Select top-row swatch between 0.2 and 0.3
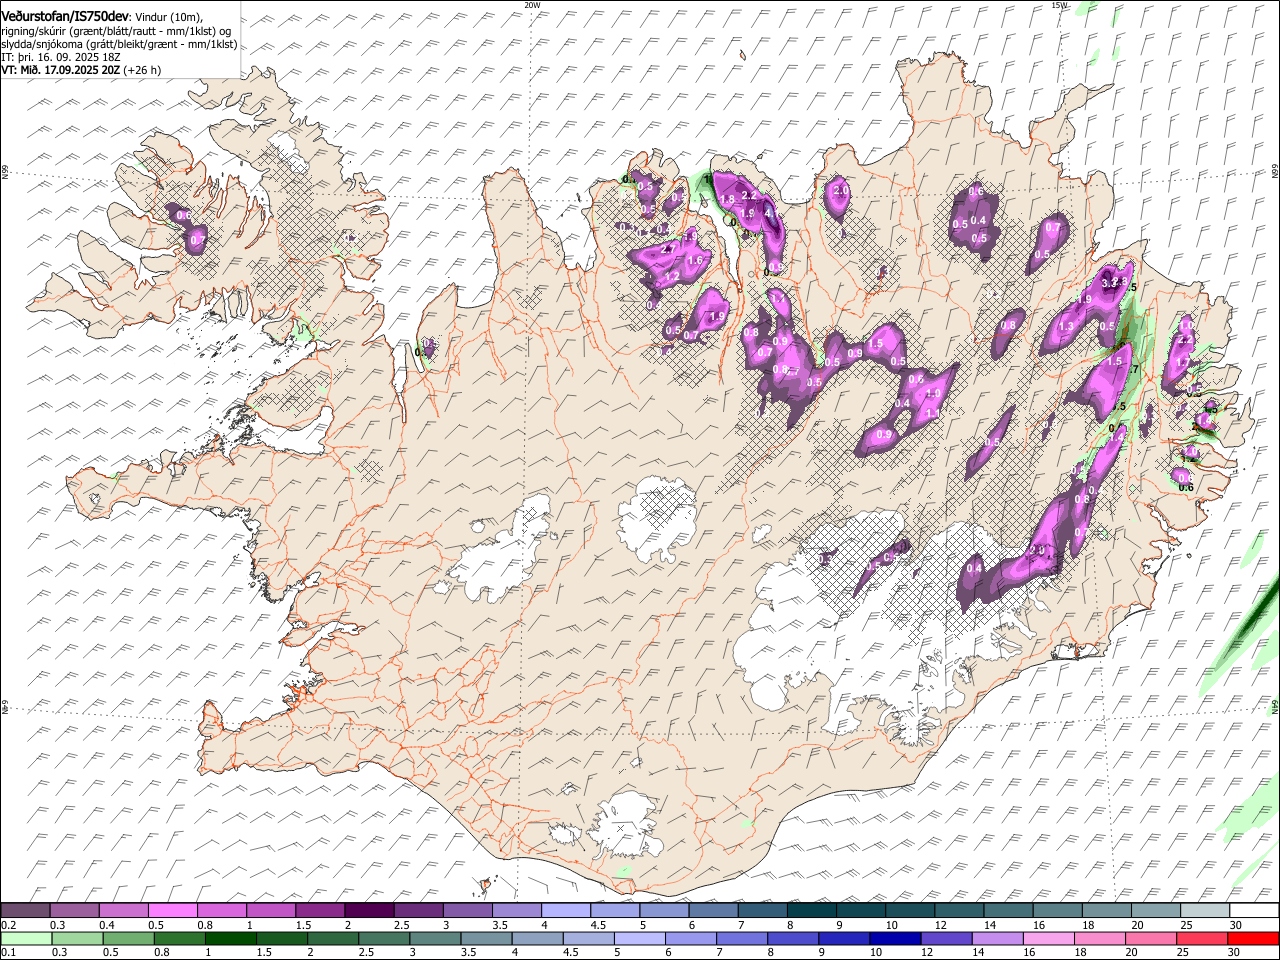Image resolution: width=1280 pixels, height=960 pixels. point(25,911)
